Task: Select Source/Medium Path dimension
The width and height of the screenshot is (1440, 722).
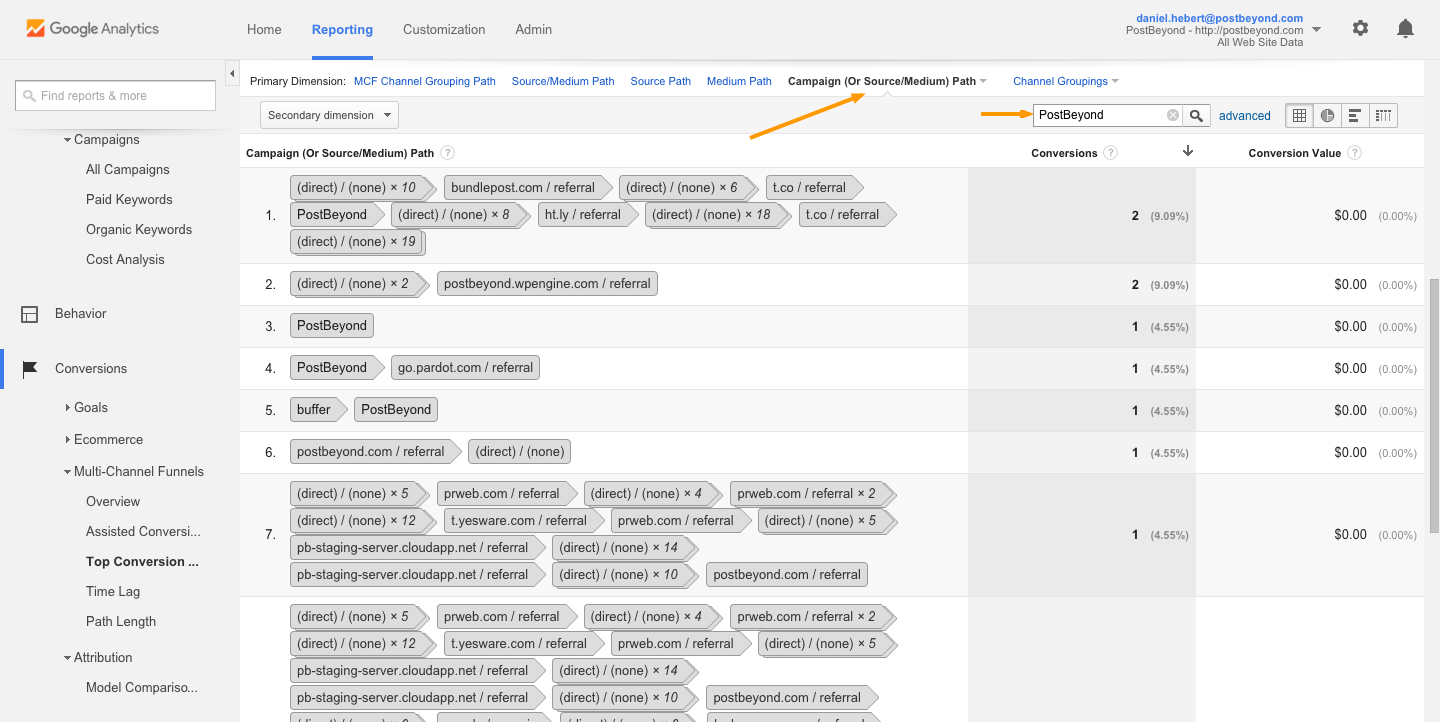Action: pos(563,81)
